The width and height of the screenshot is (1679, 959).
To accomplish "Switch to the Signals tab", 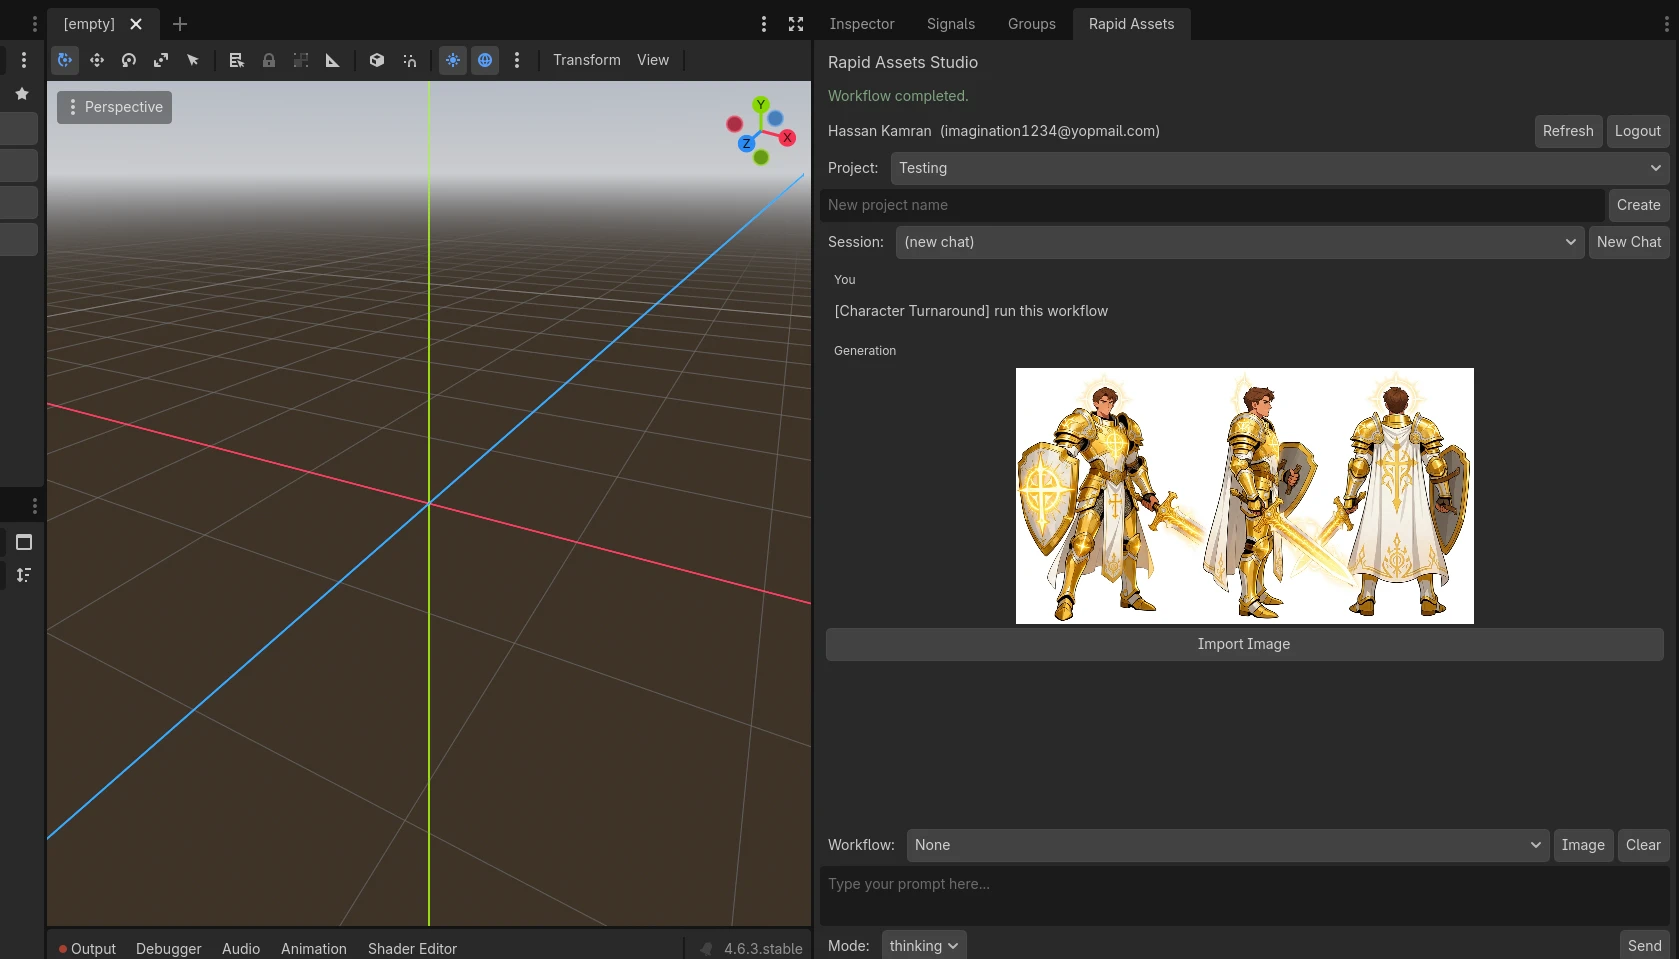I will click(x=951, y=24).
